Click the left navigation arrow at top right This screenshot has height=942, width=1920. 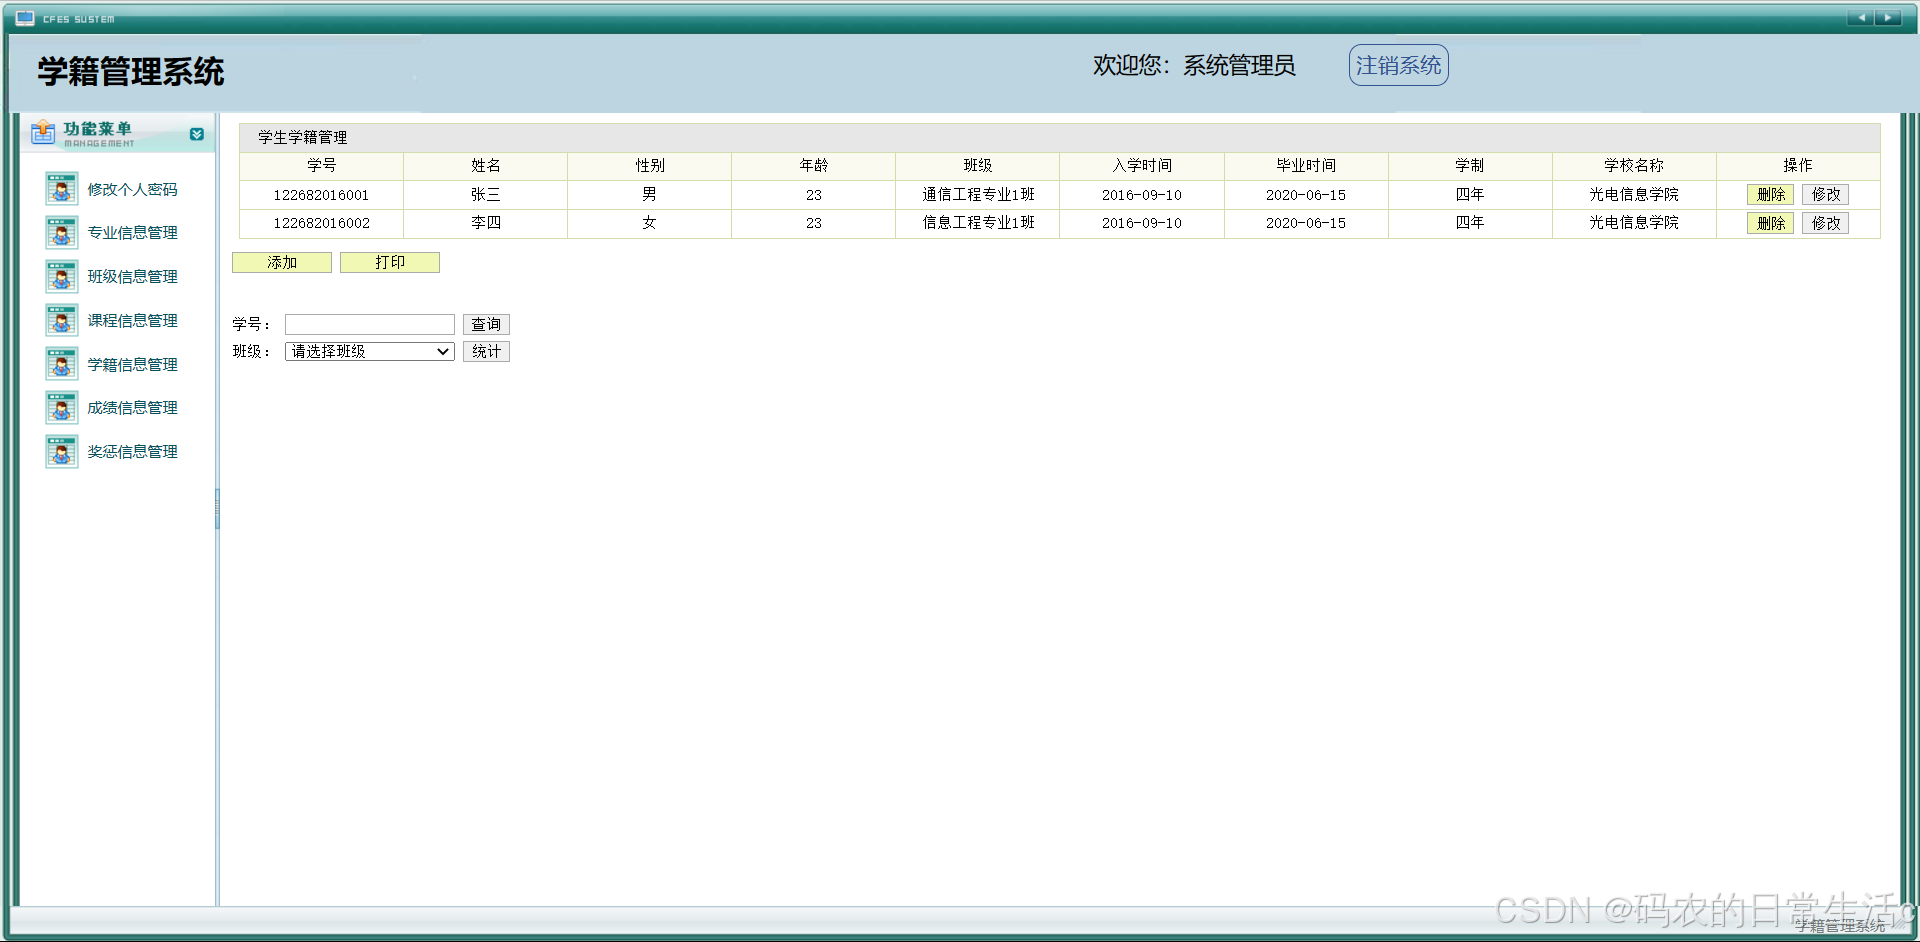pos(1862,17)
